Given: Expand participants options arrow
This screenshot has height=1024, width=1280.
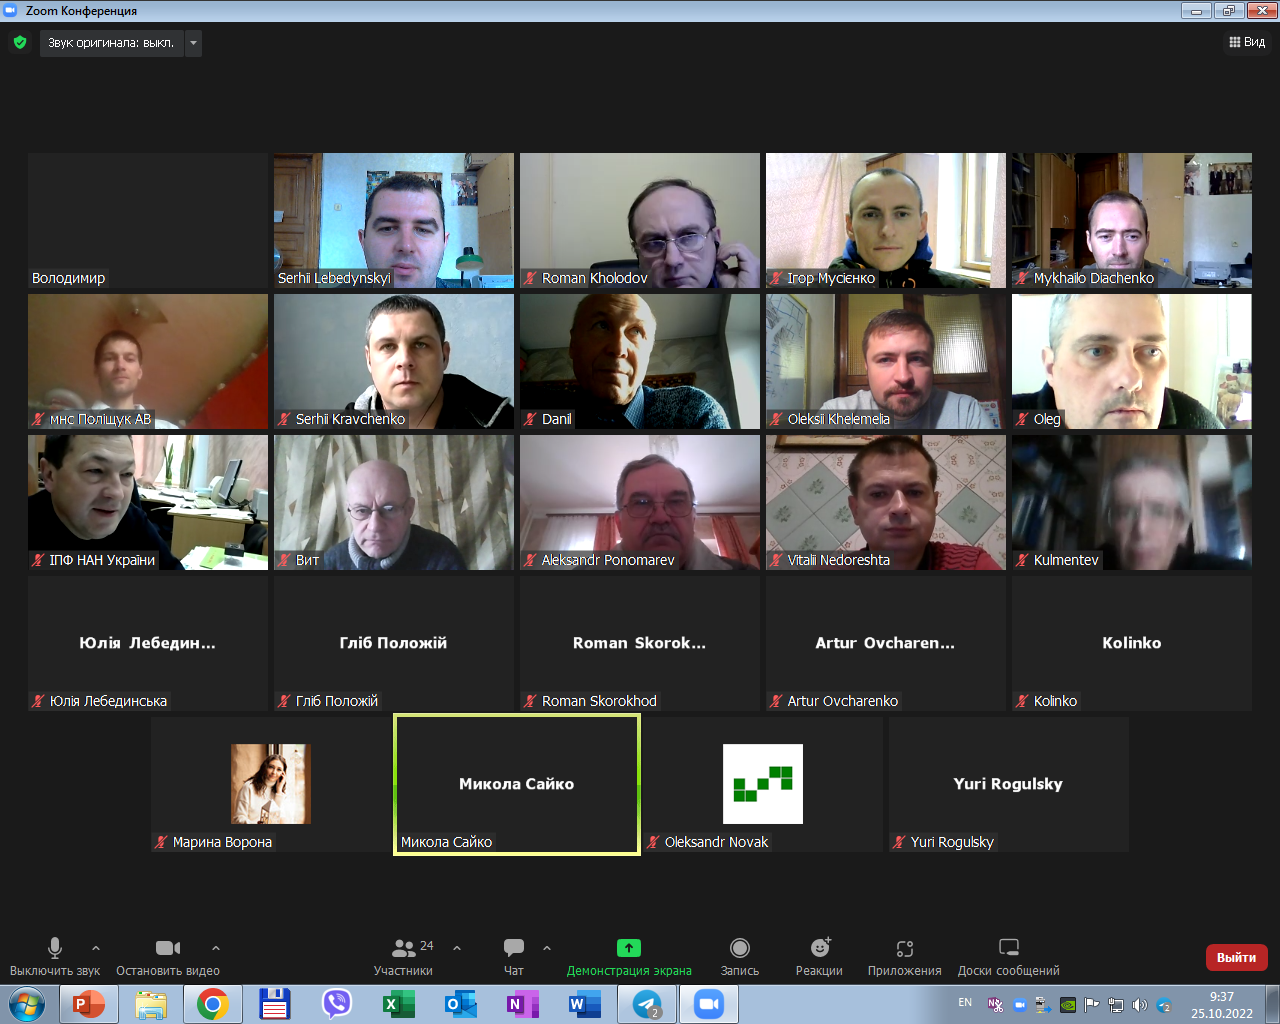Looking at the screenshot, I should (457, 948).
